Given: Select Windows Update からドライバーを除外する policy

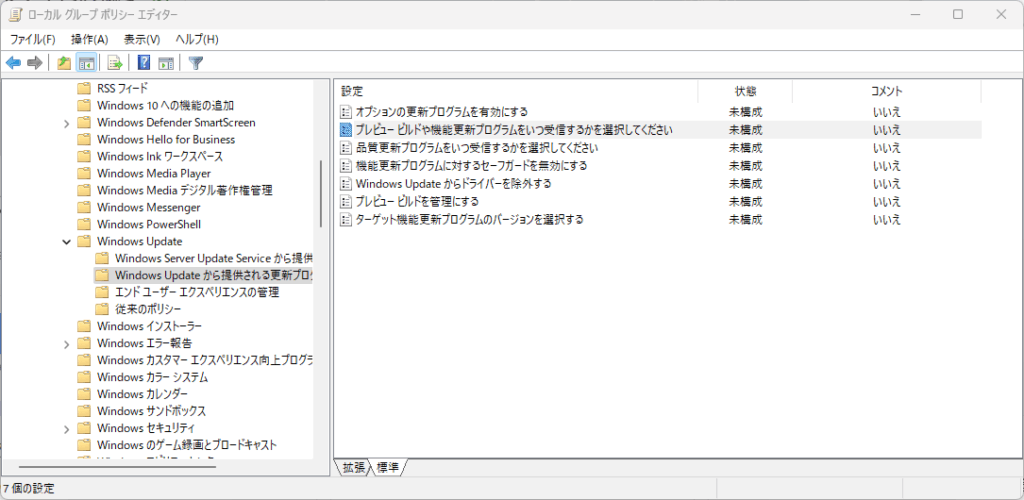Looking at the screenshot, I should (454, 183).
